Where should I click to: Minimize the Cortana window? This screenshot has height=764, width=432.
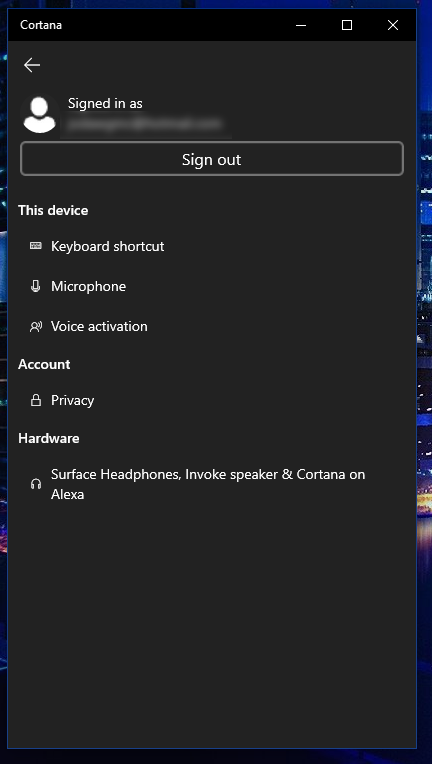tap(301, 25)
